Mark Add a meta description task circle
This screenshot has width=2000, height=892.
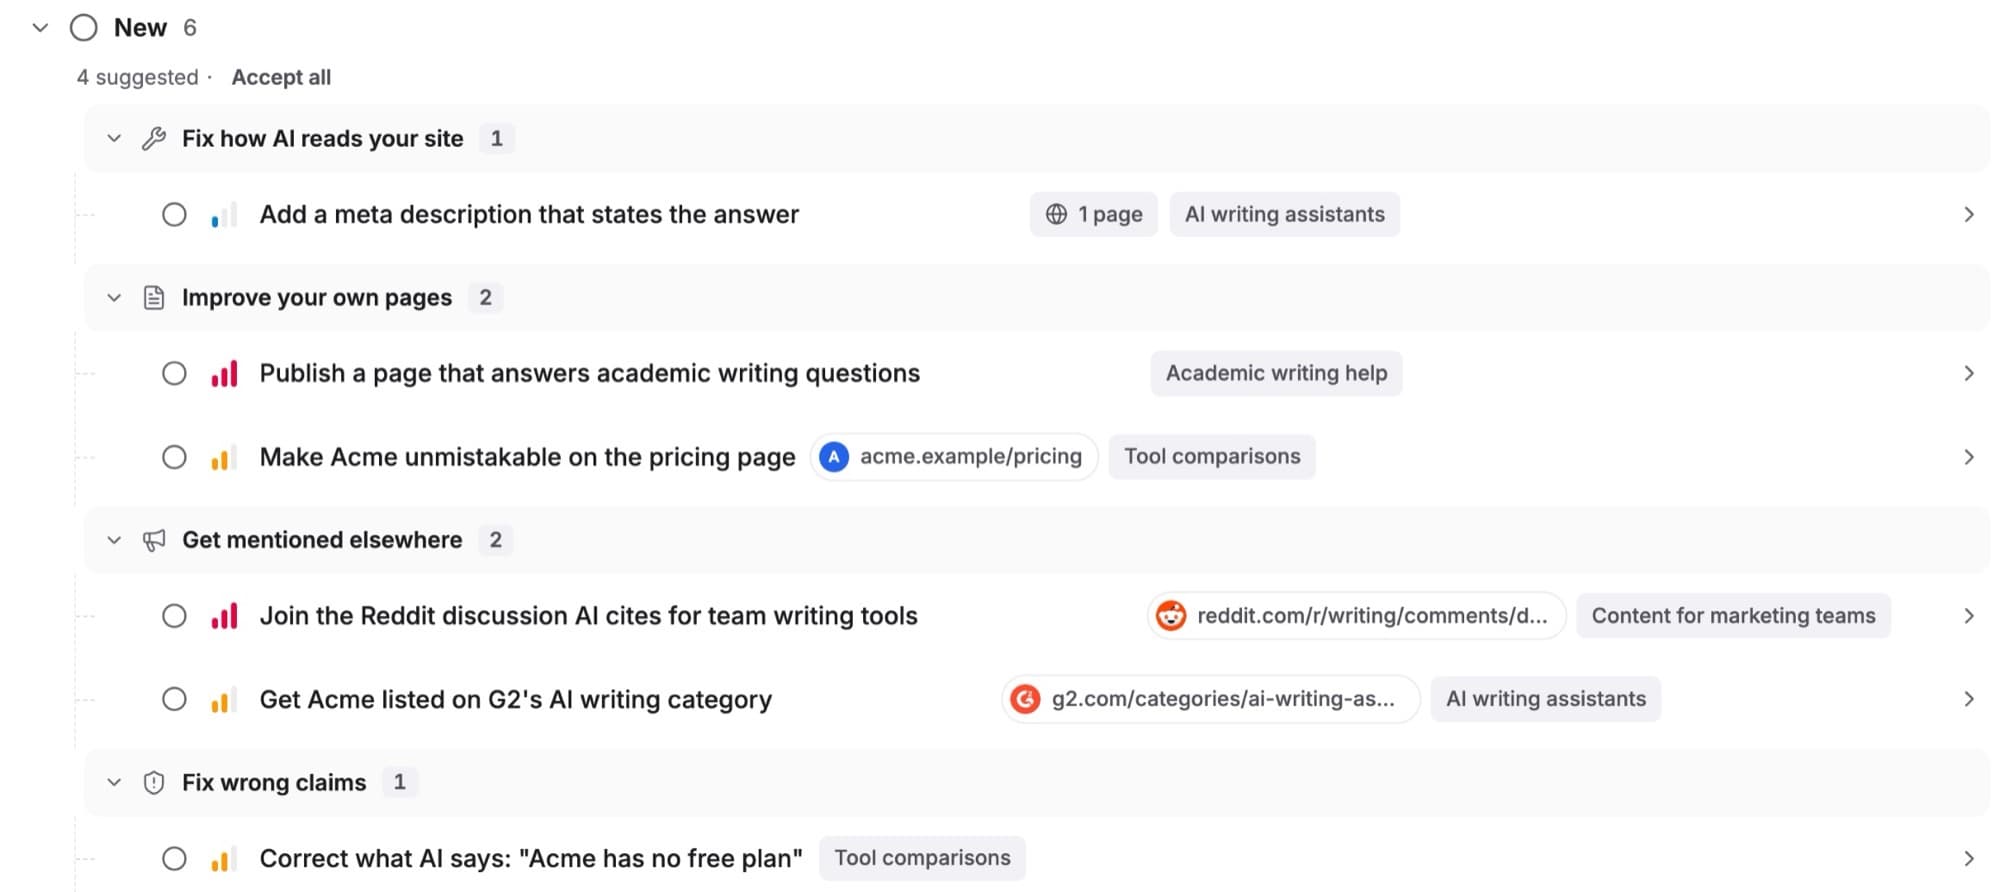pos(174,215)
